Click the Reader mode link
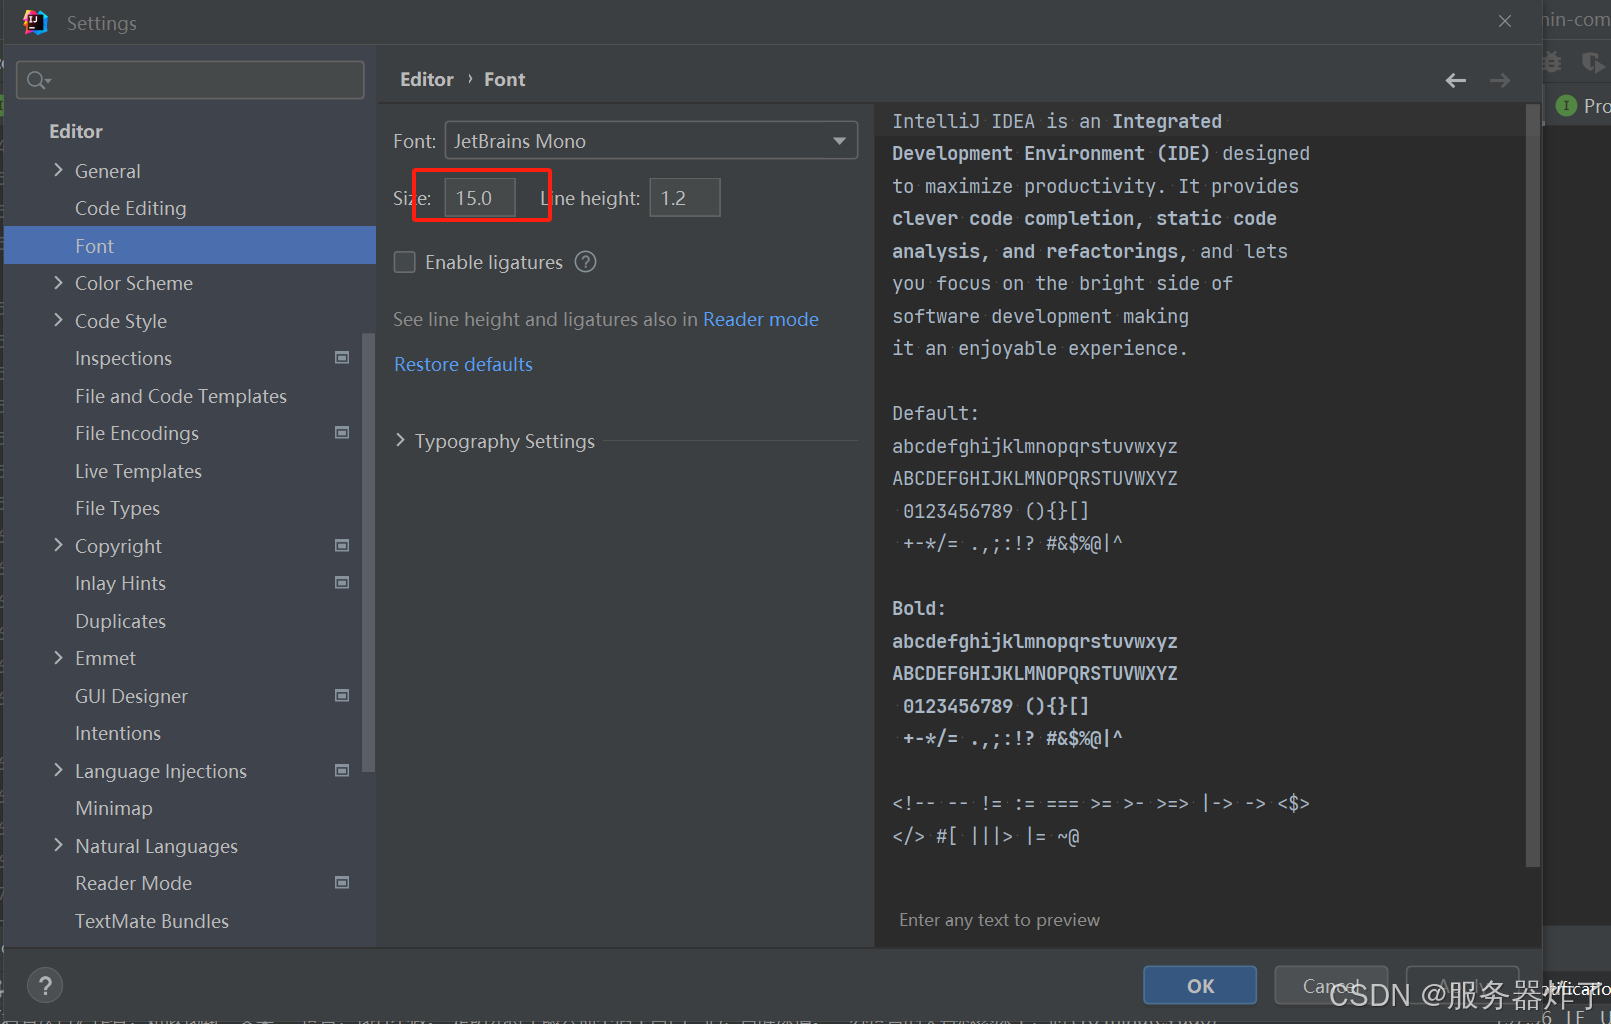This screenshot has height=1024, width=1611. [761, 319]
